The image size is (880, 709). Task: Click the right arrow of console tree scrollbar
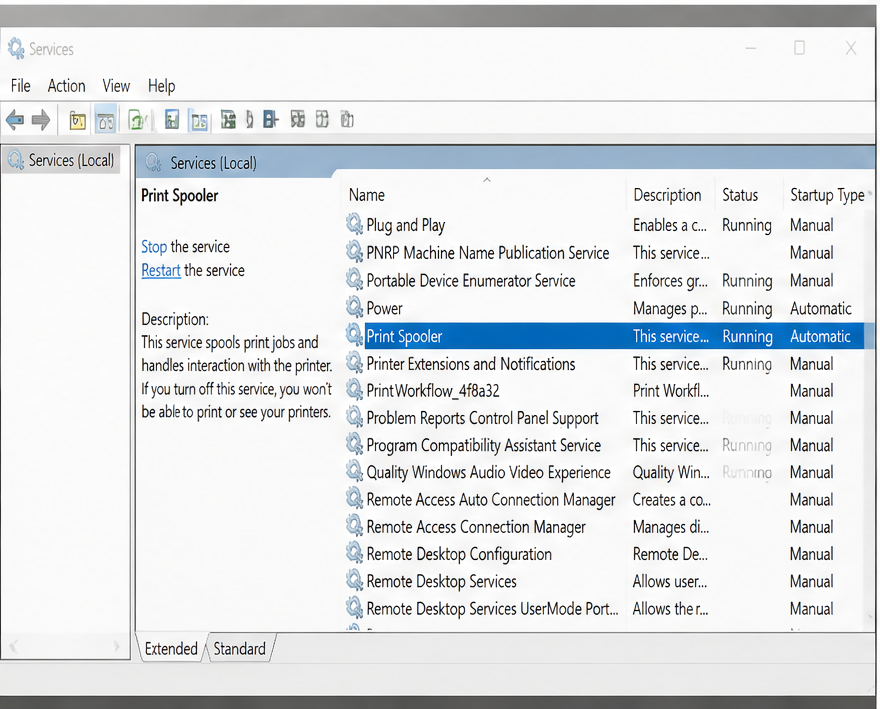(117, 647)
